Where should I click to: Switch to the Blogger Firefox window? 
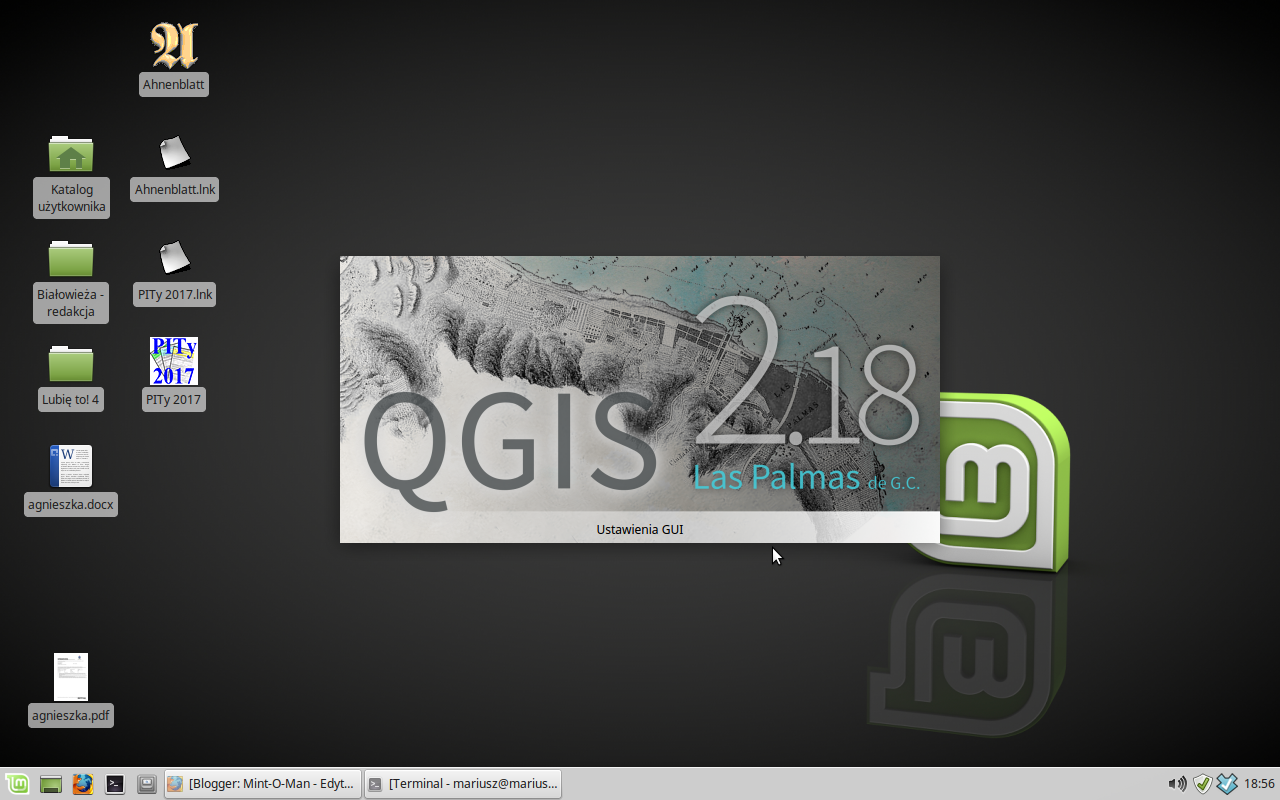pyautogui.click(x=262, y=784)
